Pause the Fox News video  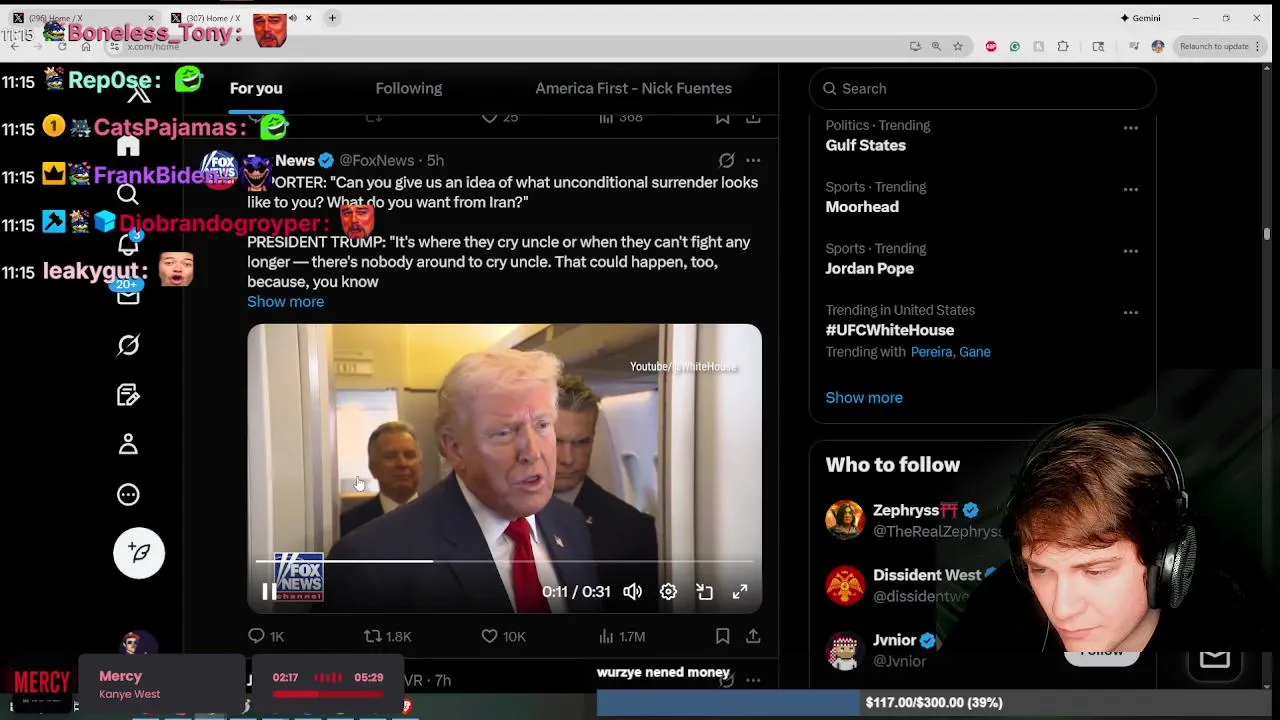[269, 592]
